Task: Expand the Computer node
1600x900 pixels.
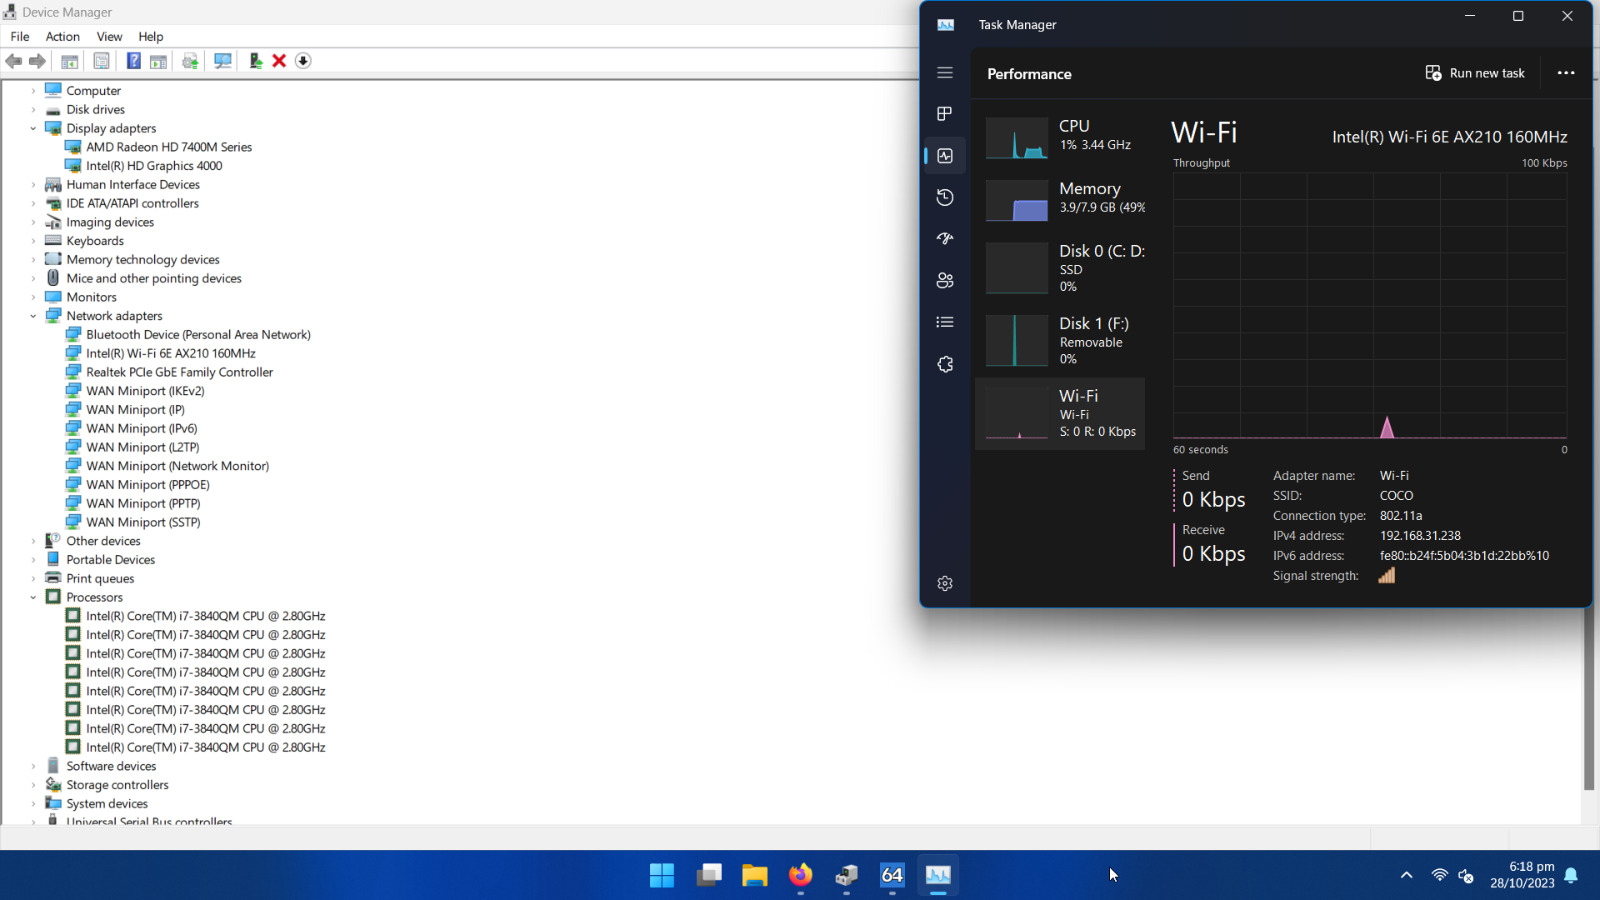Action: click(33, 91)
